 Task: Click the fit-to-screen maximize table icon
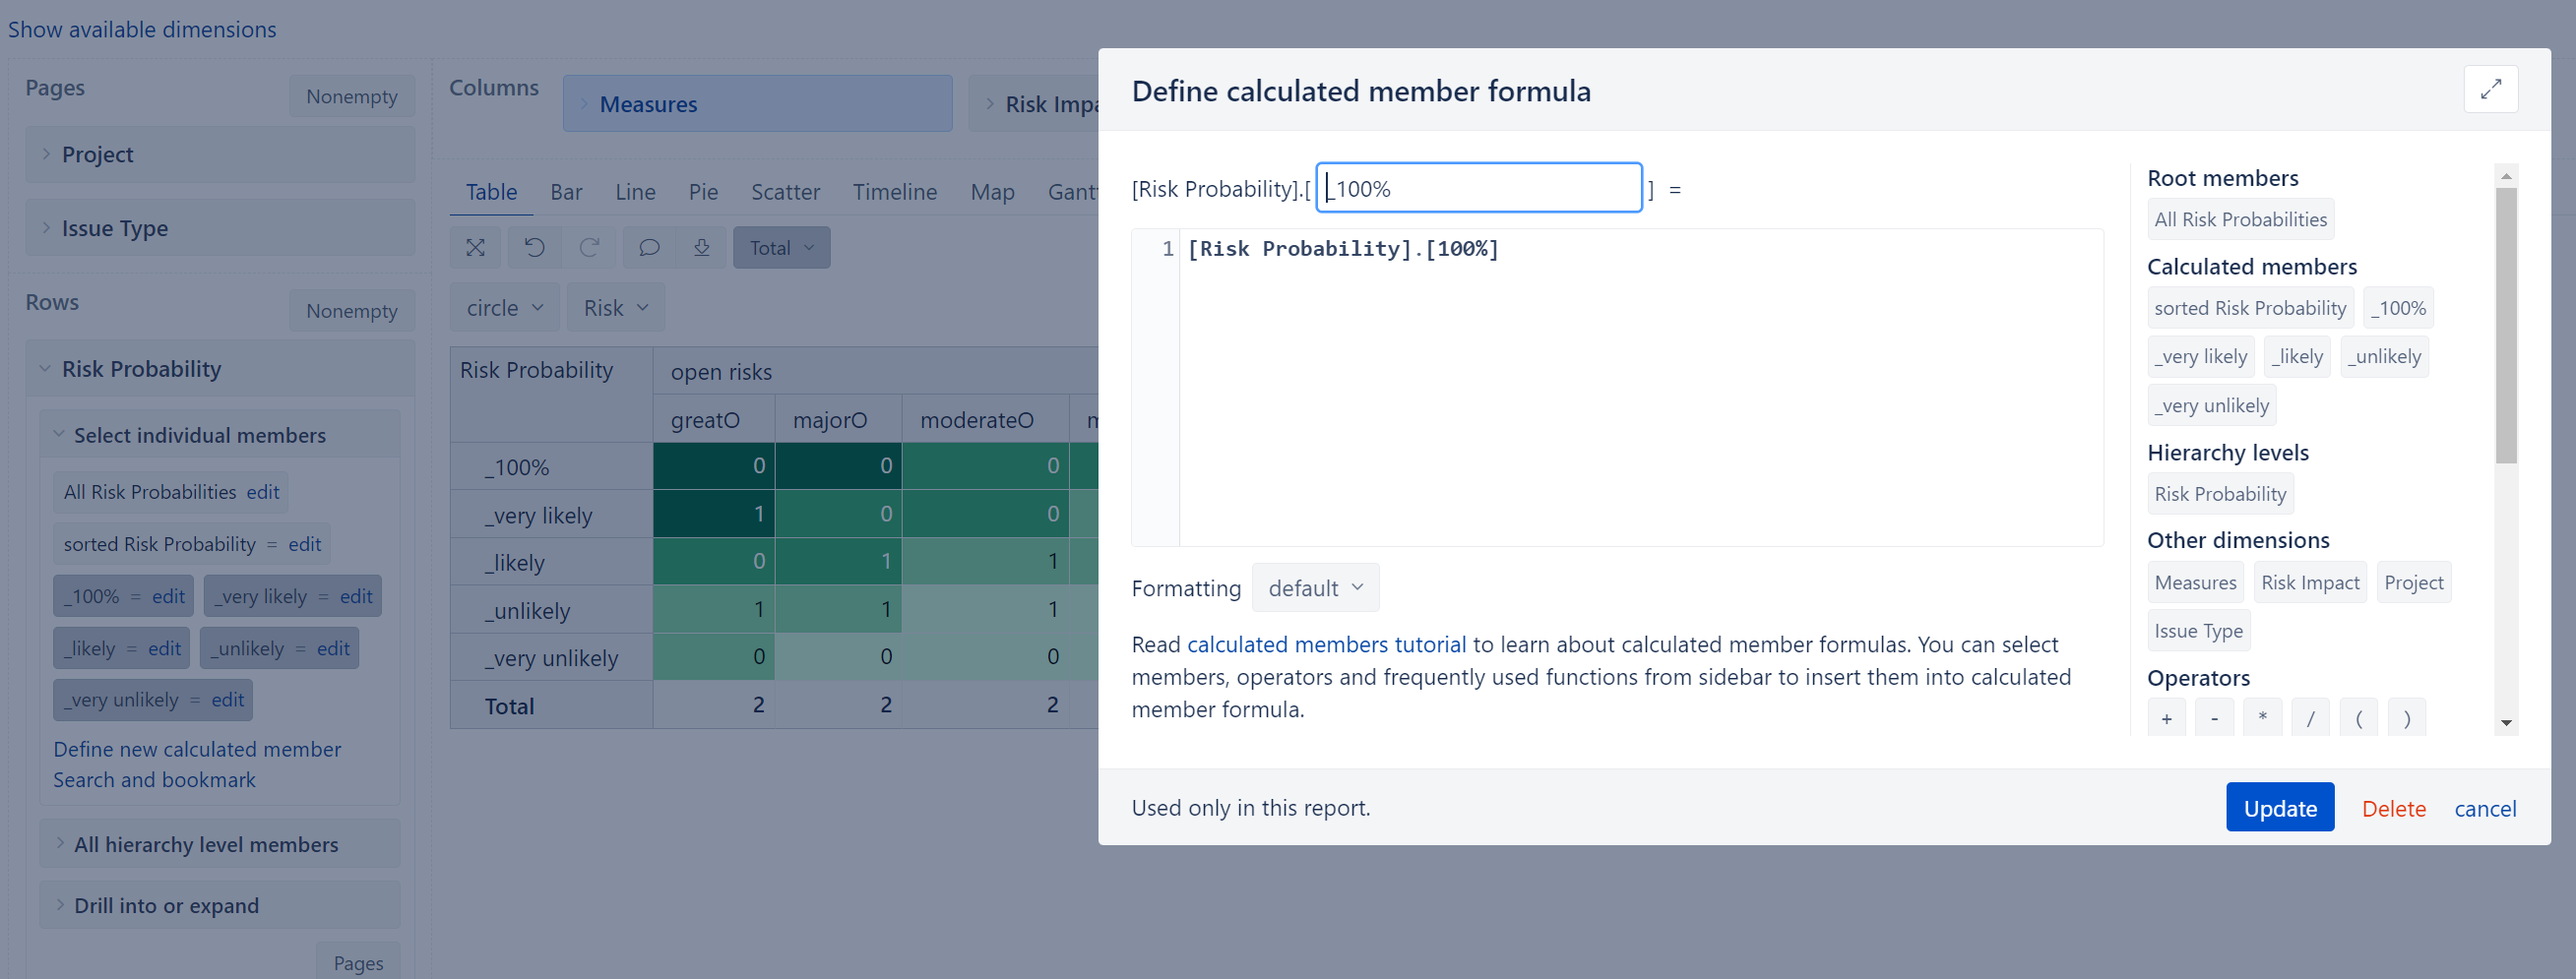point(475,247)
